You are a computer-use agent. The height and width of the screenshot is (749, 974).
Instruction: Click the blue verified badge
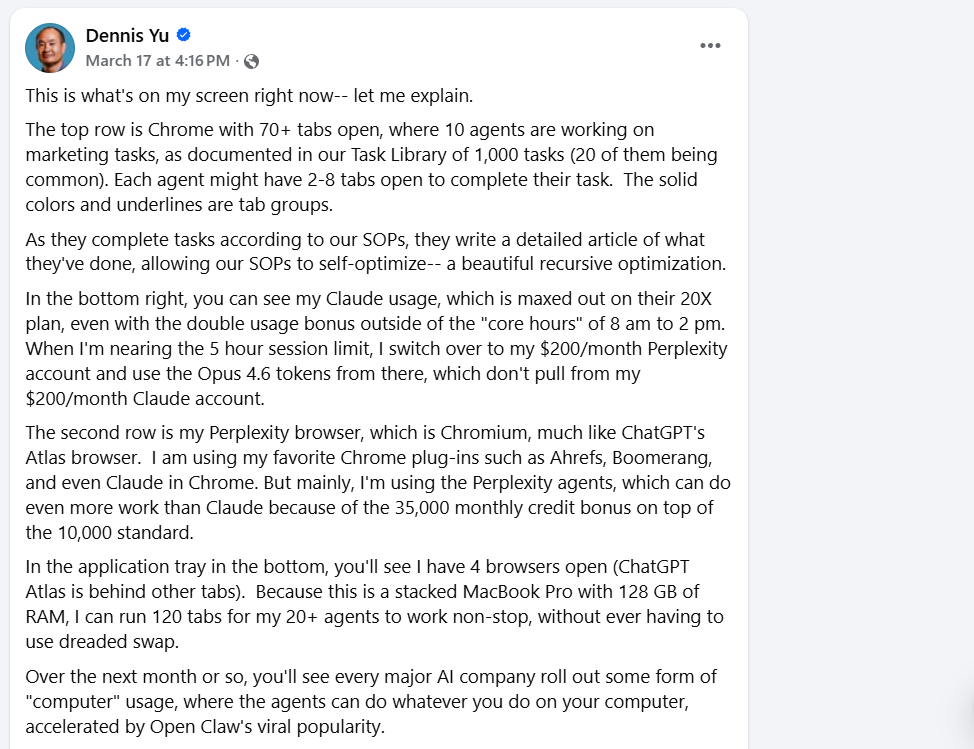[184, 35]
